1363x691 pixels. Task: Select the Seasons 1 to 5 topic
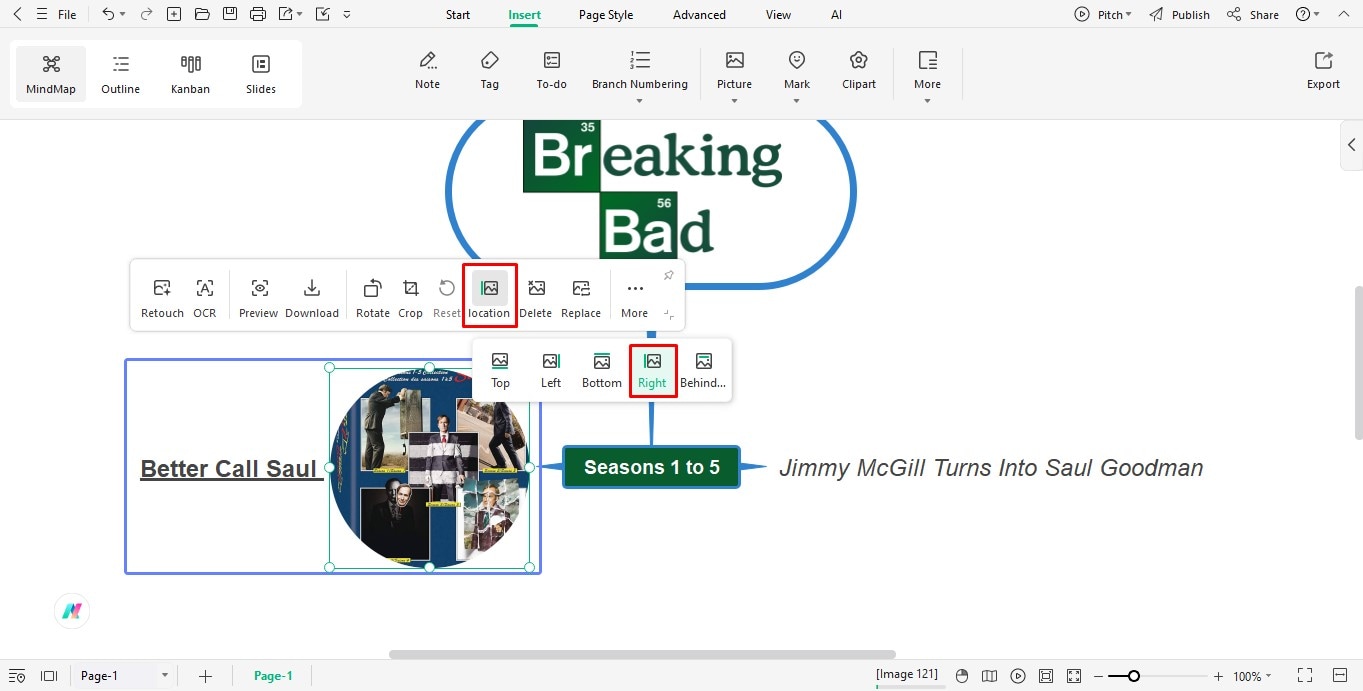(652, 467)
